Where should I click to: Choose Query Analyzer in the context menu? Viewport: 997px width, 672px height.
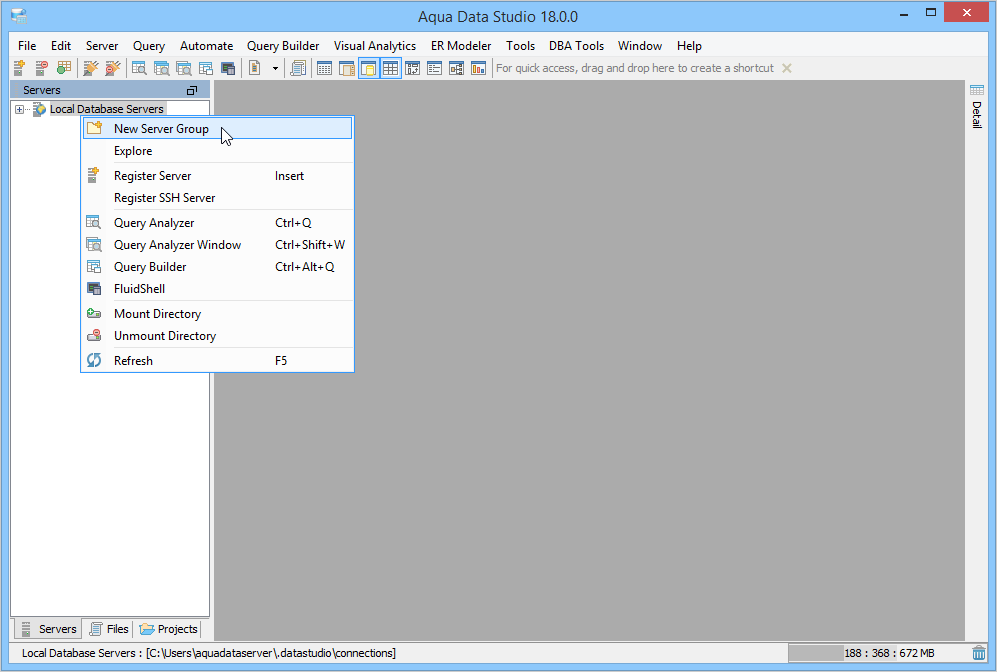[217, 223]
